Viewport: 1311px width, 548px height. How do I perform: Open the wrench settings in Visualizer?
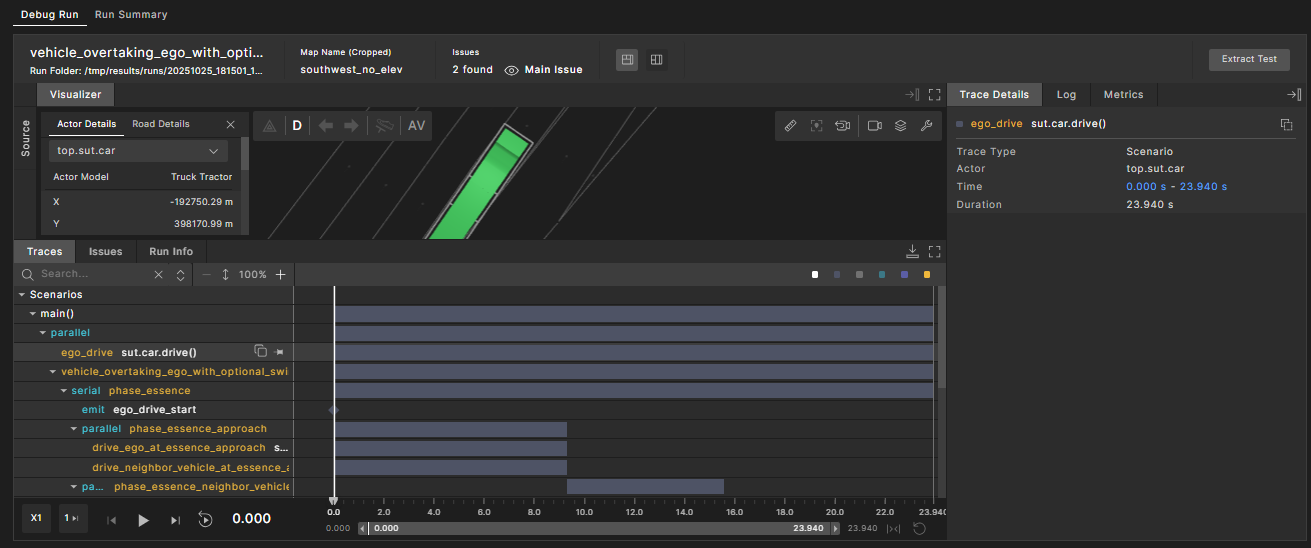coord(926,126)
